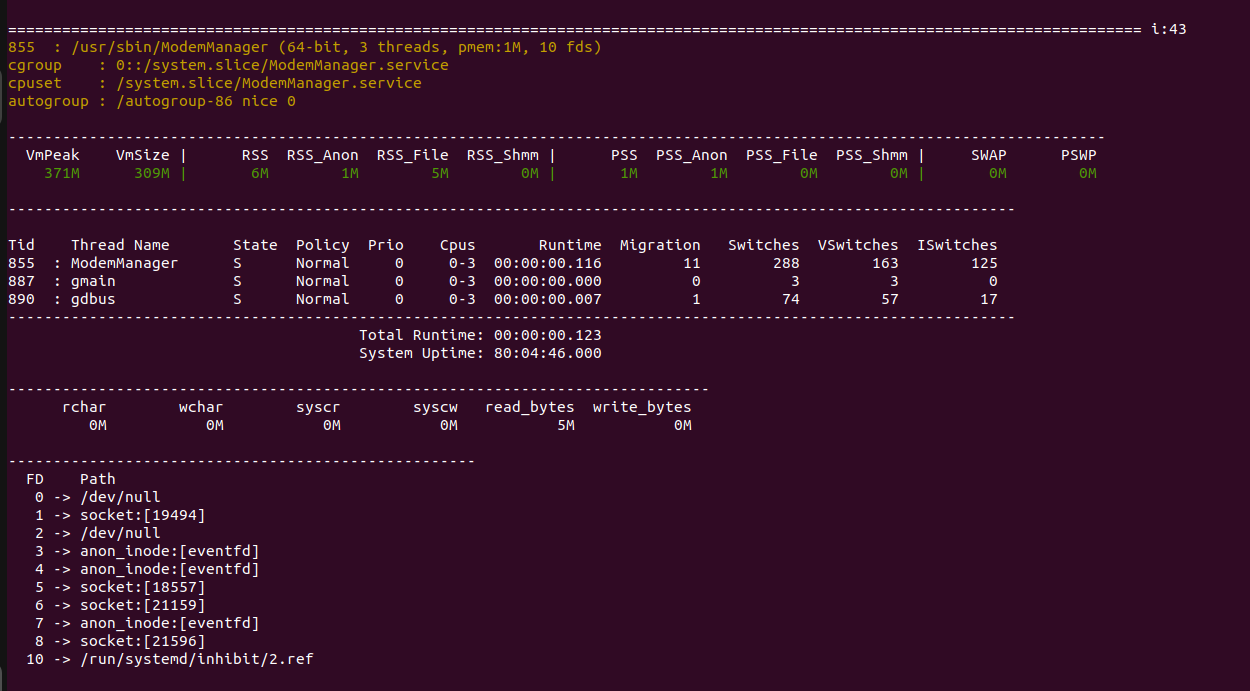Select FD 1 socket:[19494]

(143, 515)
